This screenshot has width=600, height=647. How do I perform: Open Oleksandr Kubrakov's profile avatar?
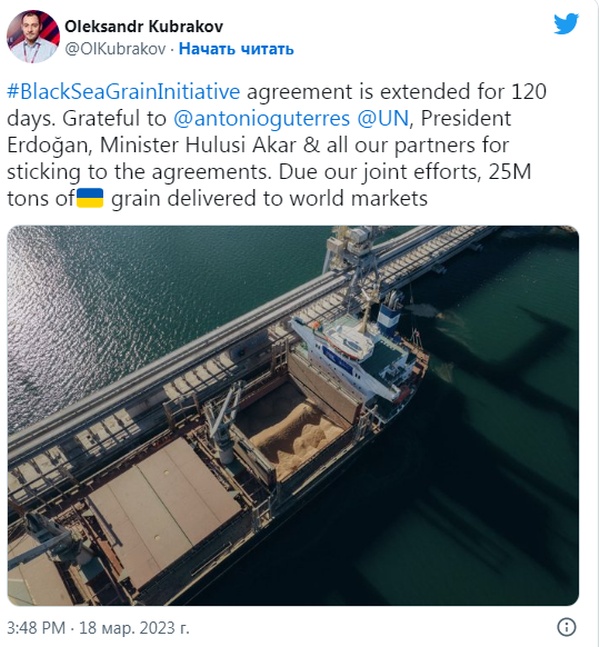(33, 36)
